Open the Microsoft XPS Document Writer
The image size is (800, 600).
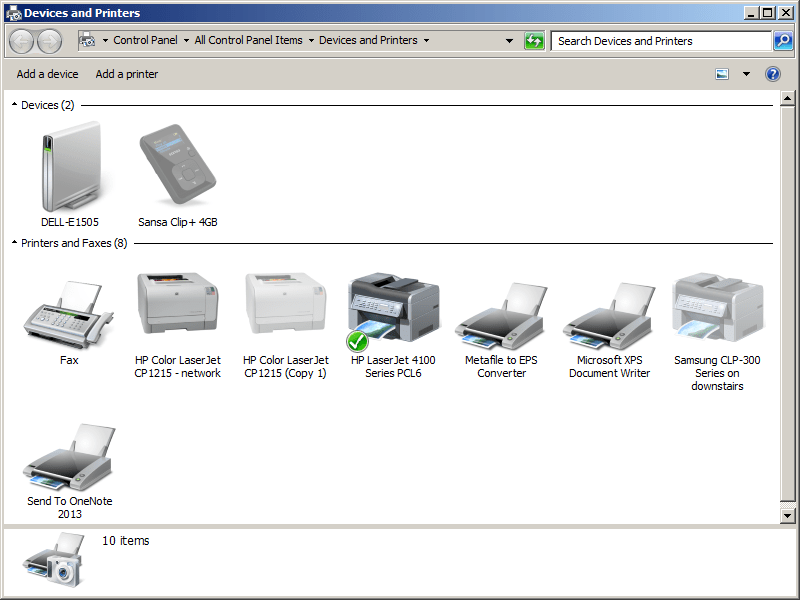pos(608,310)
